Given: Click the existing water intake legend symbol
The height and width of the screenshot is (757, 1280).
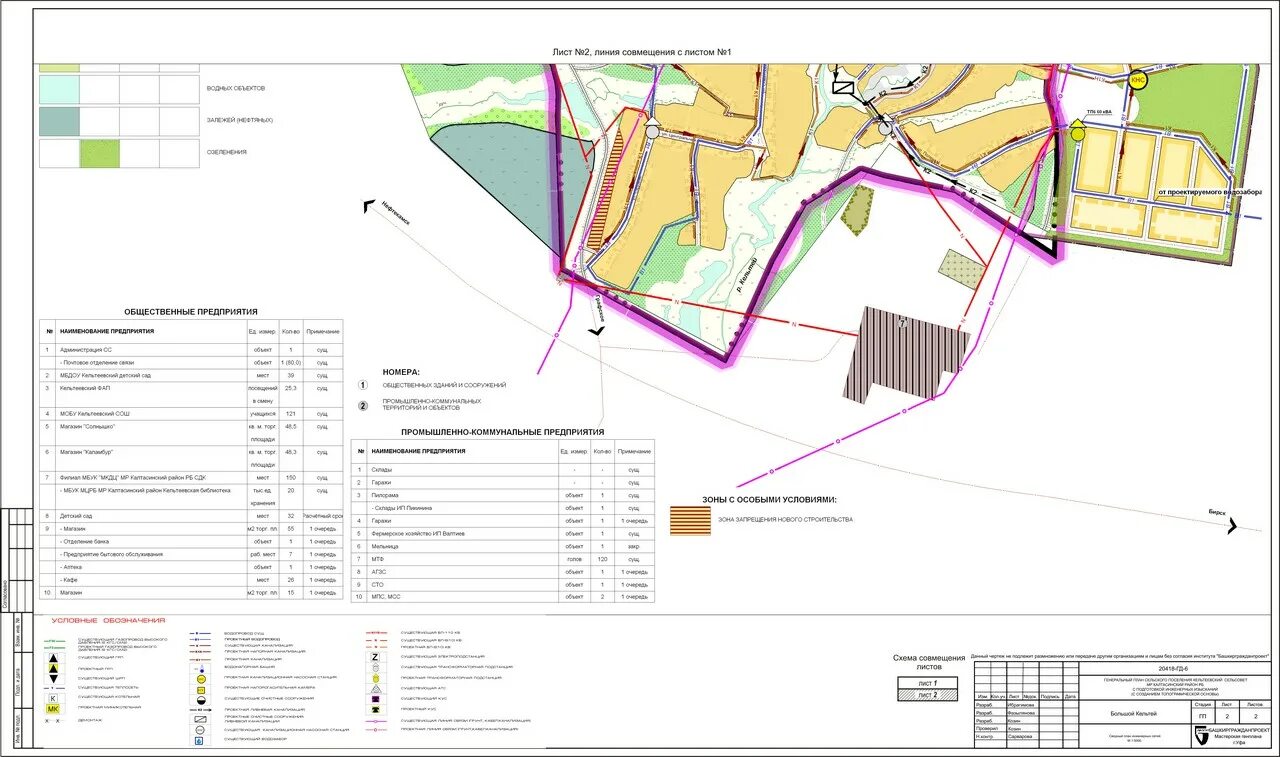Looking at the screenshot, I should (200, 740).
